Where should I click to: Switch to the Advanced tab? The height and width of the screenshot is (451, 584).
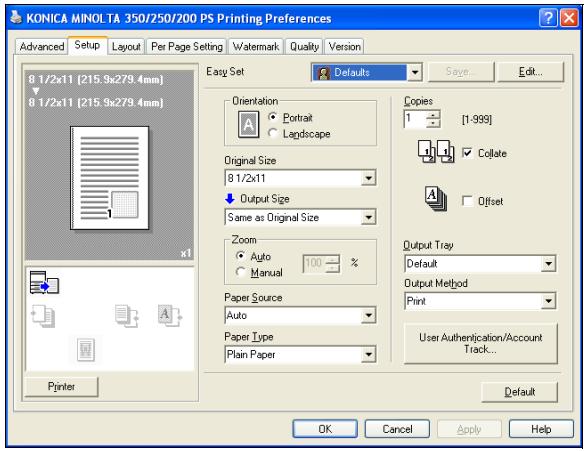pos(42,47)
